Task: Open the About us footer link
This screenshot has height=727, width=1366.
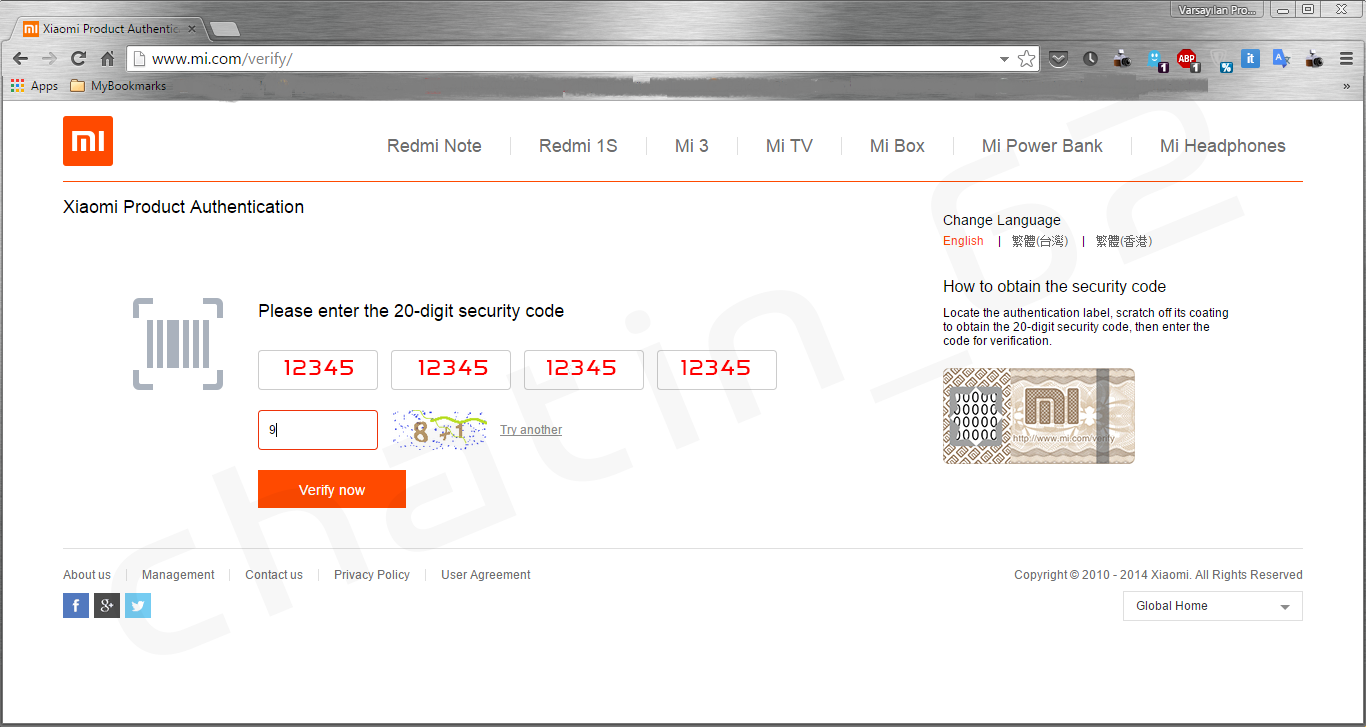Action: (87, 575)
